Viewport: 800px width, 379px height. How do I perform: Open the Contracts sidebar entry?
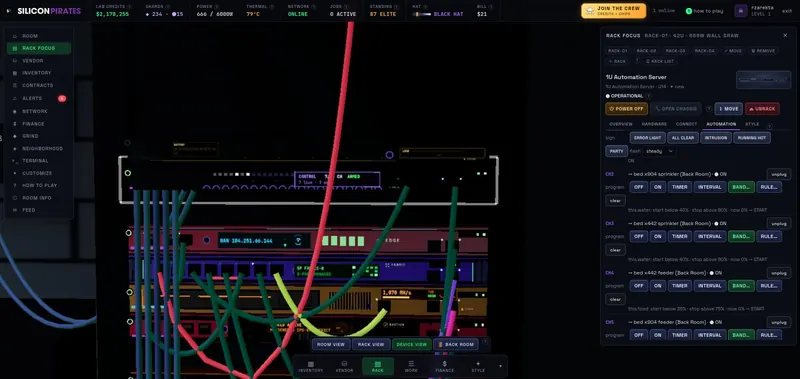pyautogui.click(x=39, y=86)
